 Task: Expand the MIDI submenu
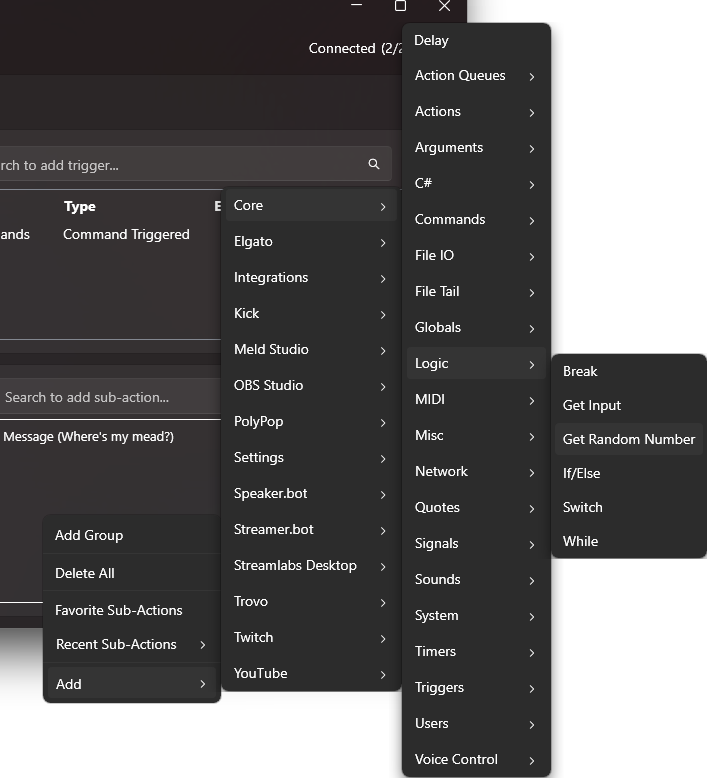[x=476, y=399]
